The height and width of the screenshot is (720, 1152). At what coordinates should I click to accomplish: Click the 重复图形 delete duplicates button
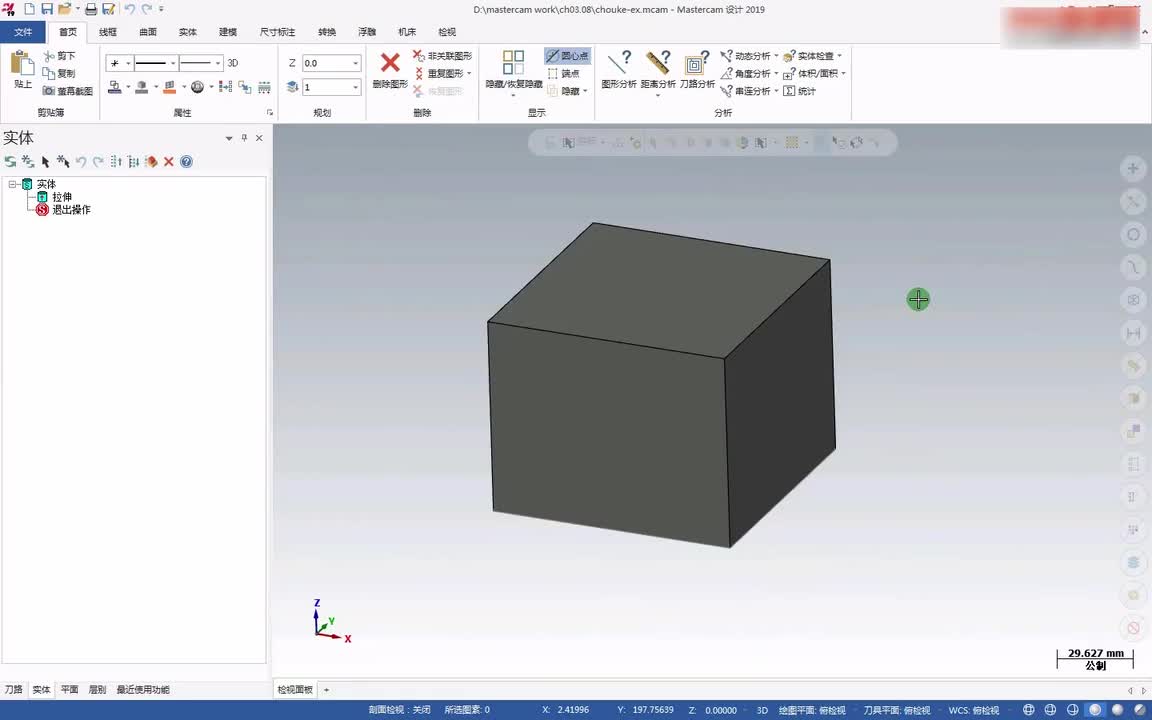tap(442, 73)
